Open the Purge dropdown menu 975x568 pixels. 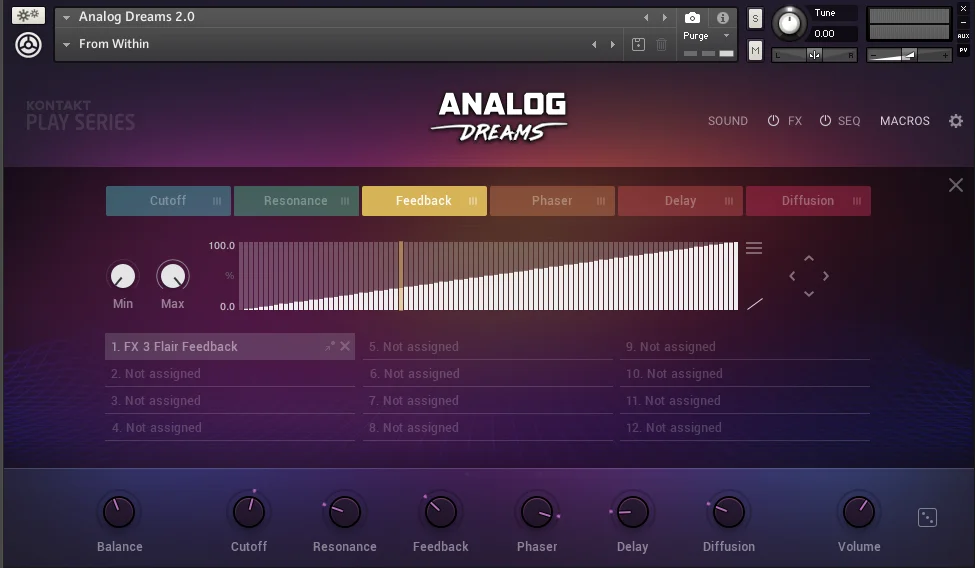point(706,35)
